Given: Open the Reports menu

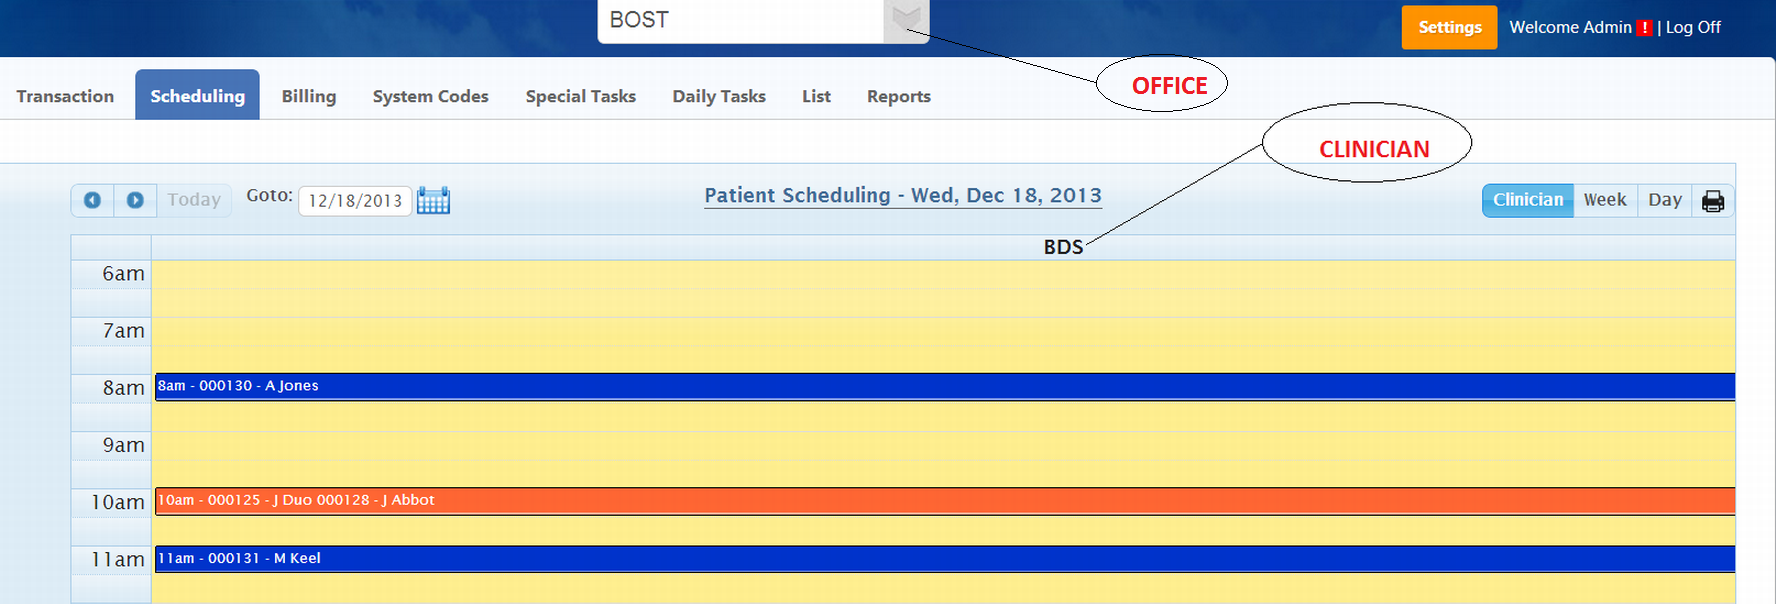Looking at the screenshot, I should tap(898, 96).
